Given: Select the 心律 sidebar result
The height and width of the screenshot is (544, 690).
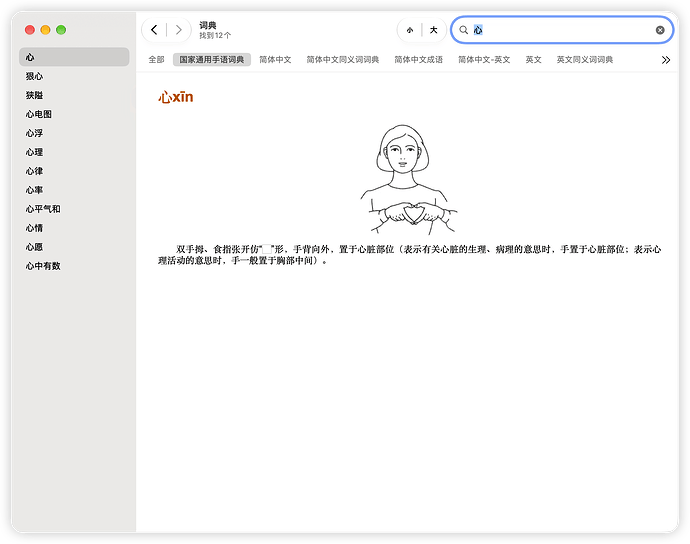Looking at the screenshot, I should (74, 171).
